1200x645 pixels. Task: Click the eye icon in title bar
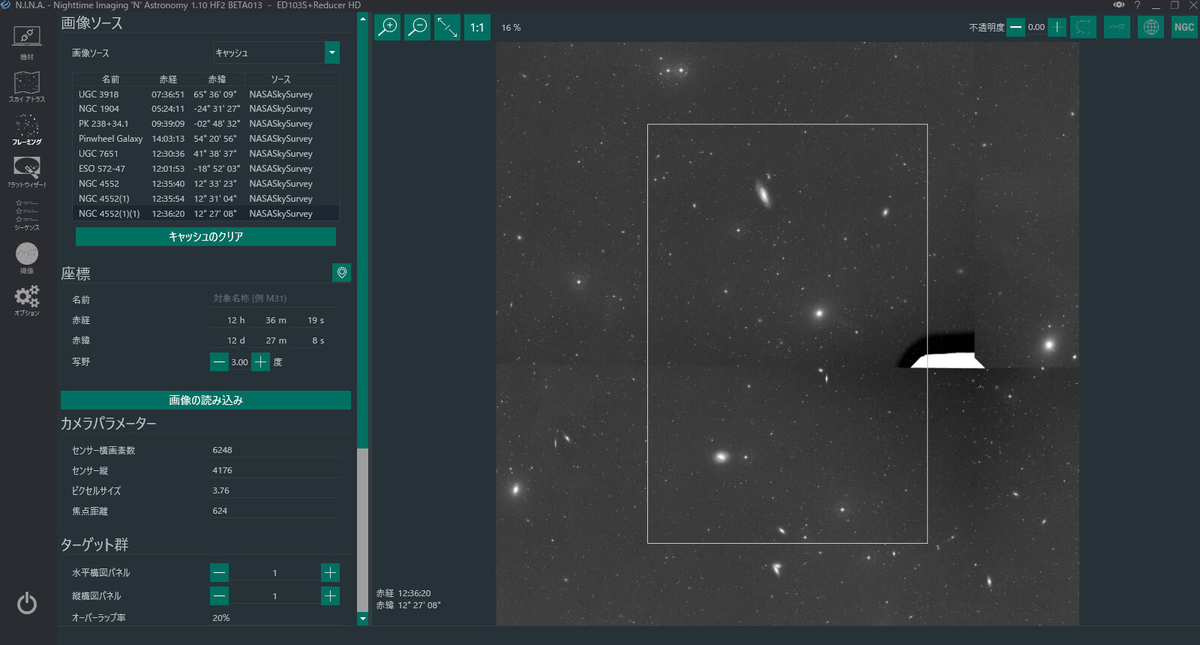[x=1118, y=5]
